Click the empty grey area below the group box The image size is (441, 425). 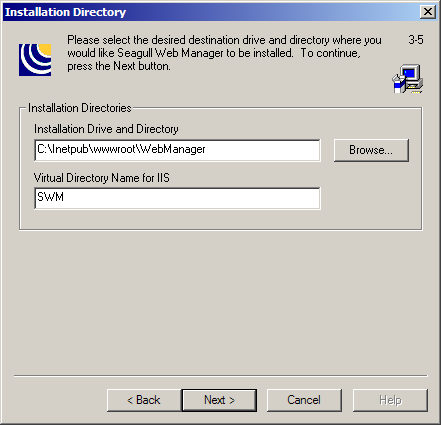(220, 300)
